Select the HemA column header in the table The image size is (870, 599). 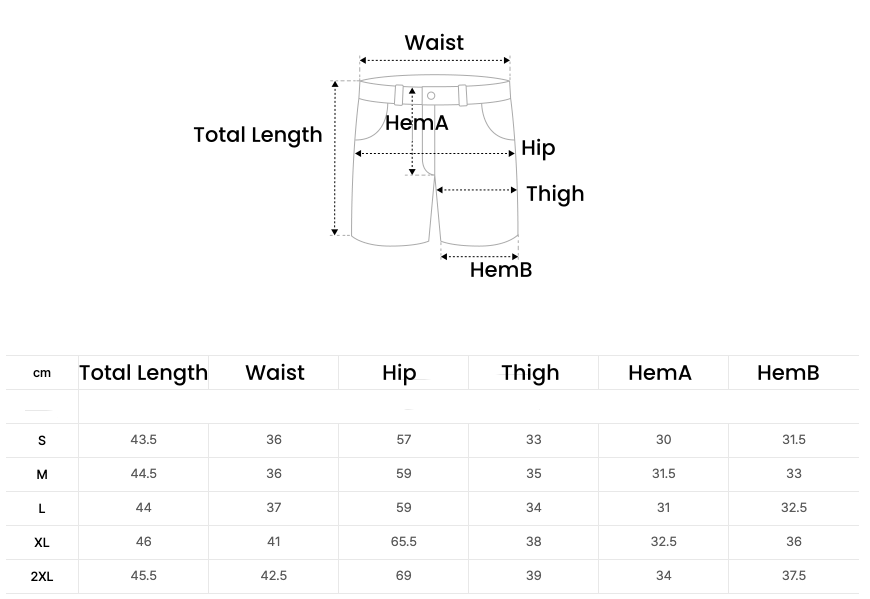660,373
